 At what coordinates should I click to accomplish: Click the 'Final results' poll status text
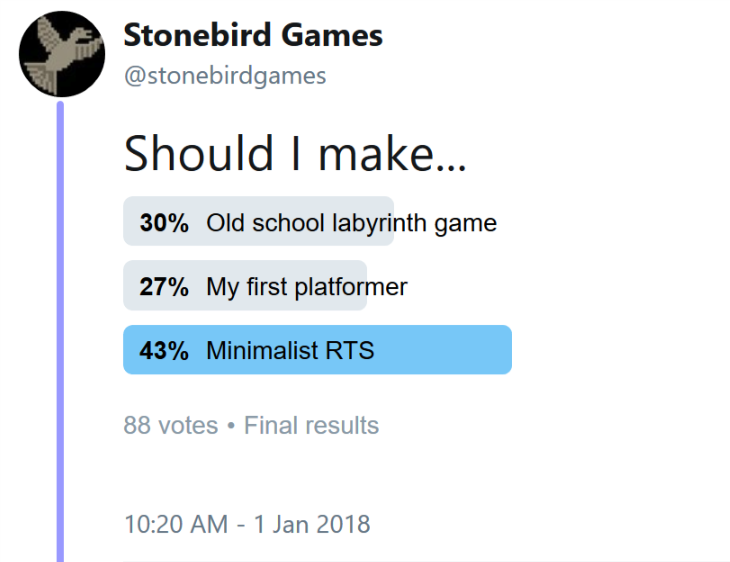coord(311,425)
